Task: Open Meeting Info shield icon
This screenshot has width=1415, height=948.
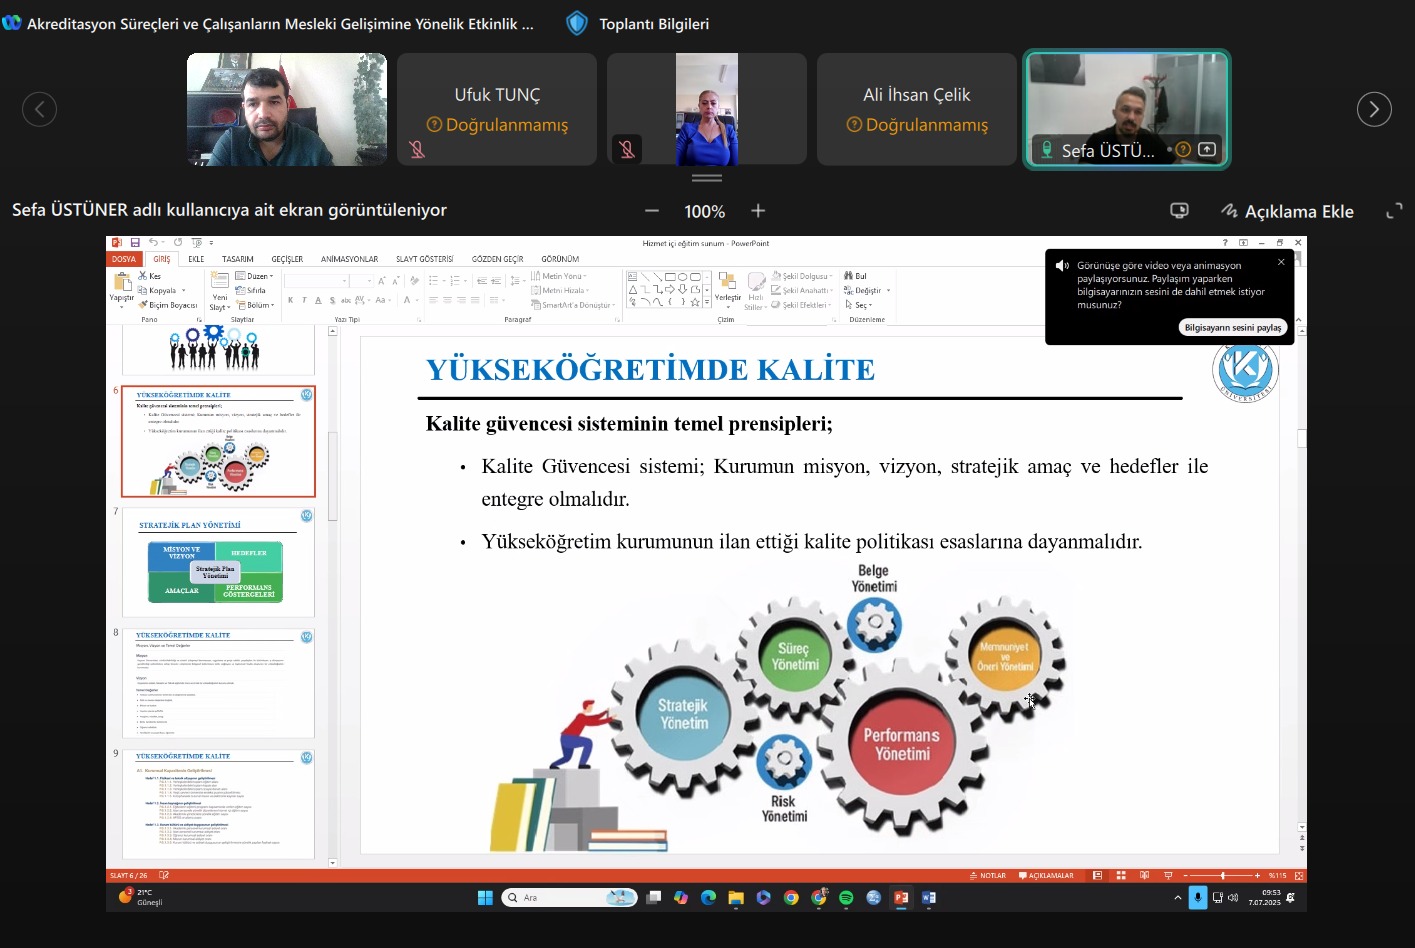Action: 577,23
